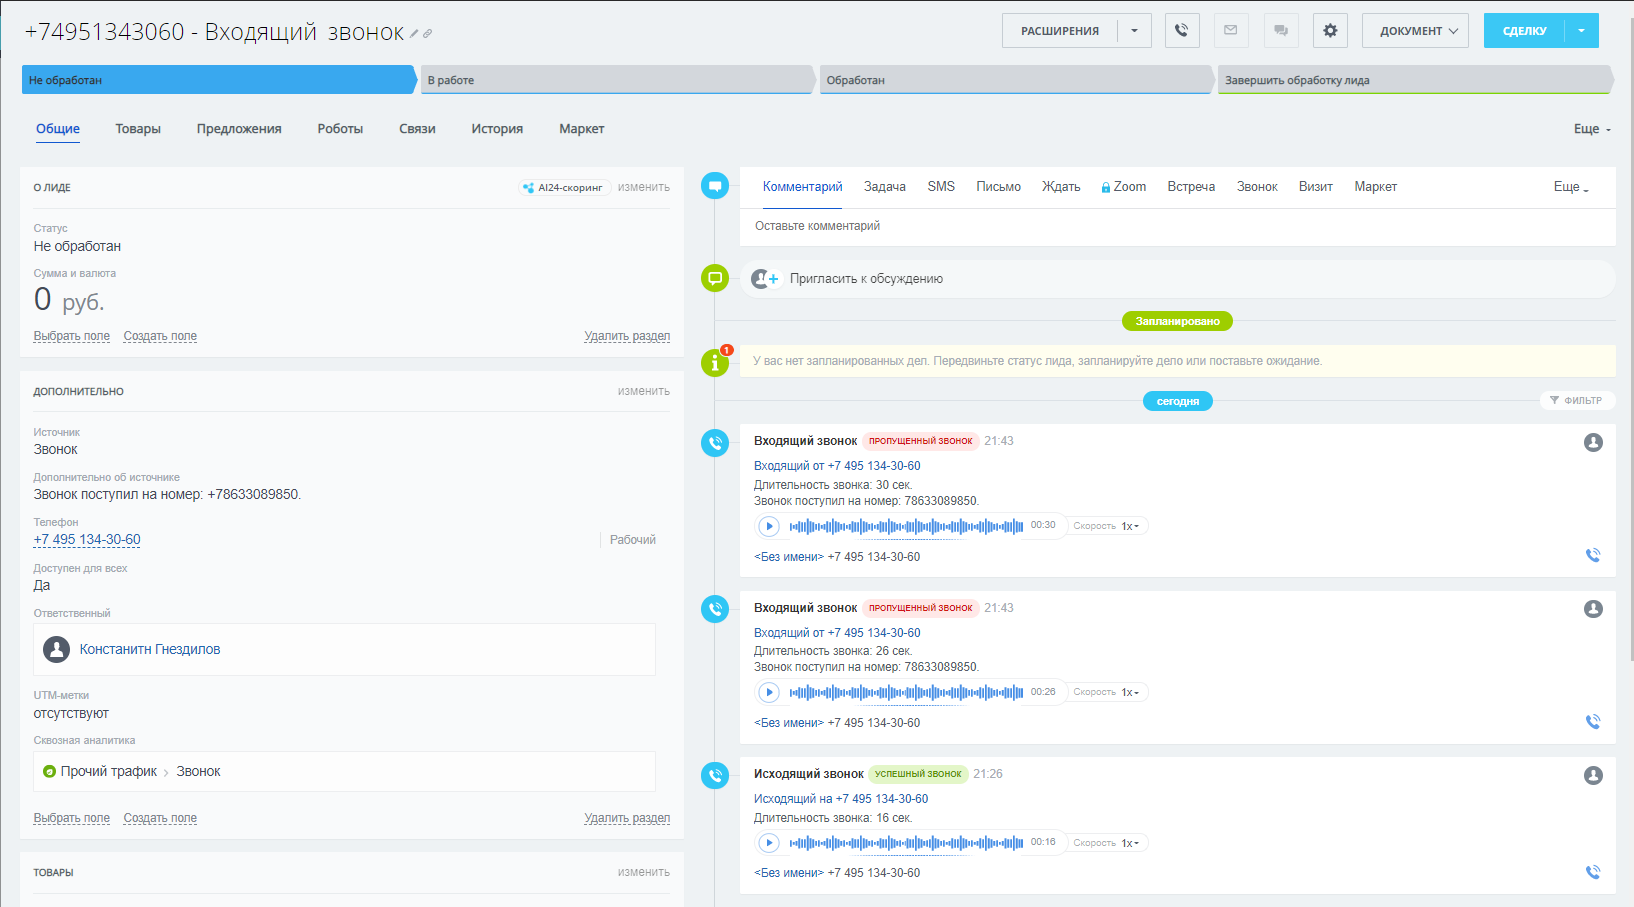
Task: Click the AI24-скоринг badge
Action: 565,187
